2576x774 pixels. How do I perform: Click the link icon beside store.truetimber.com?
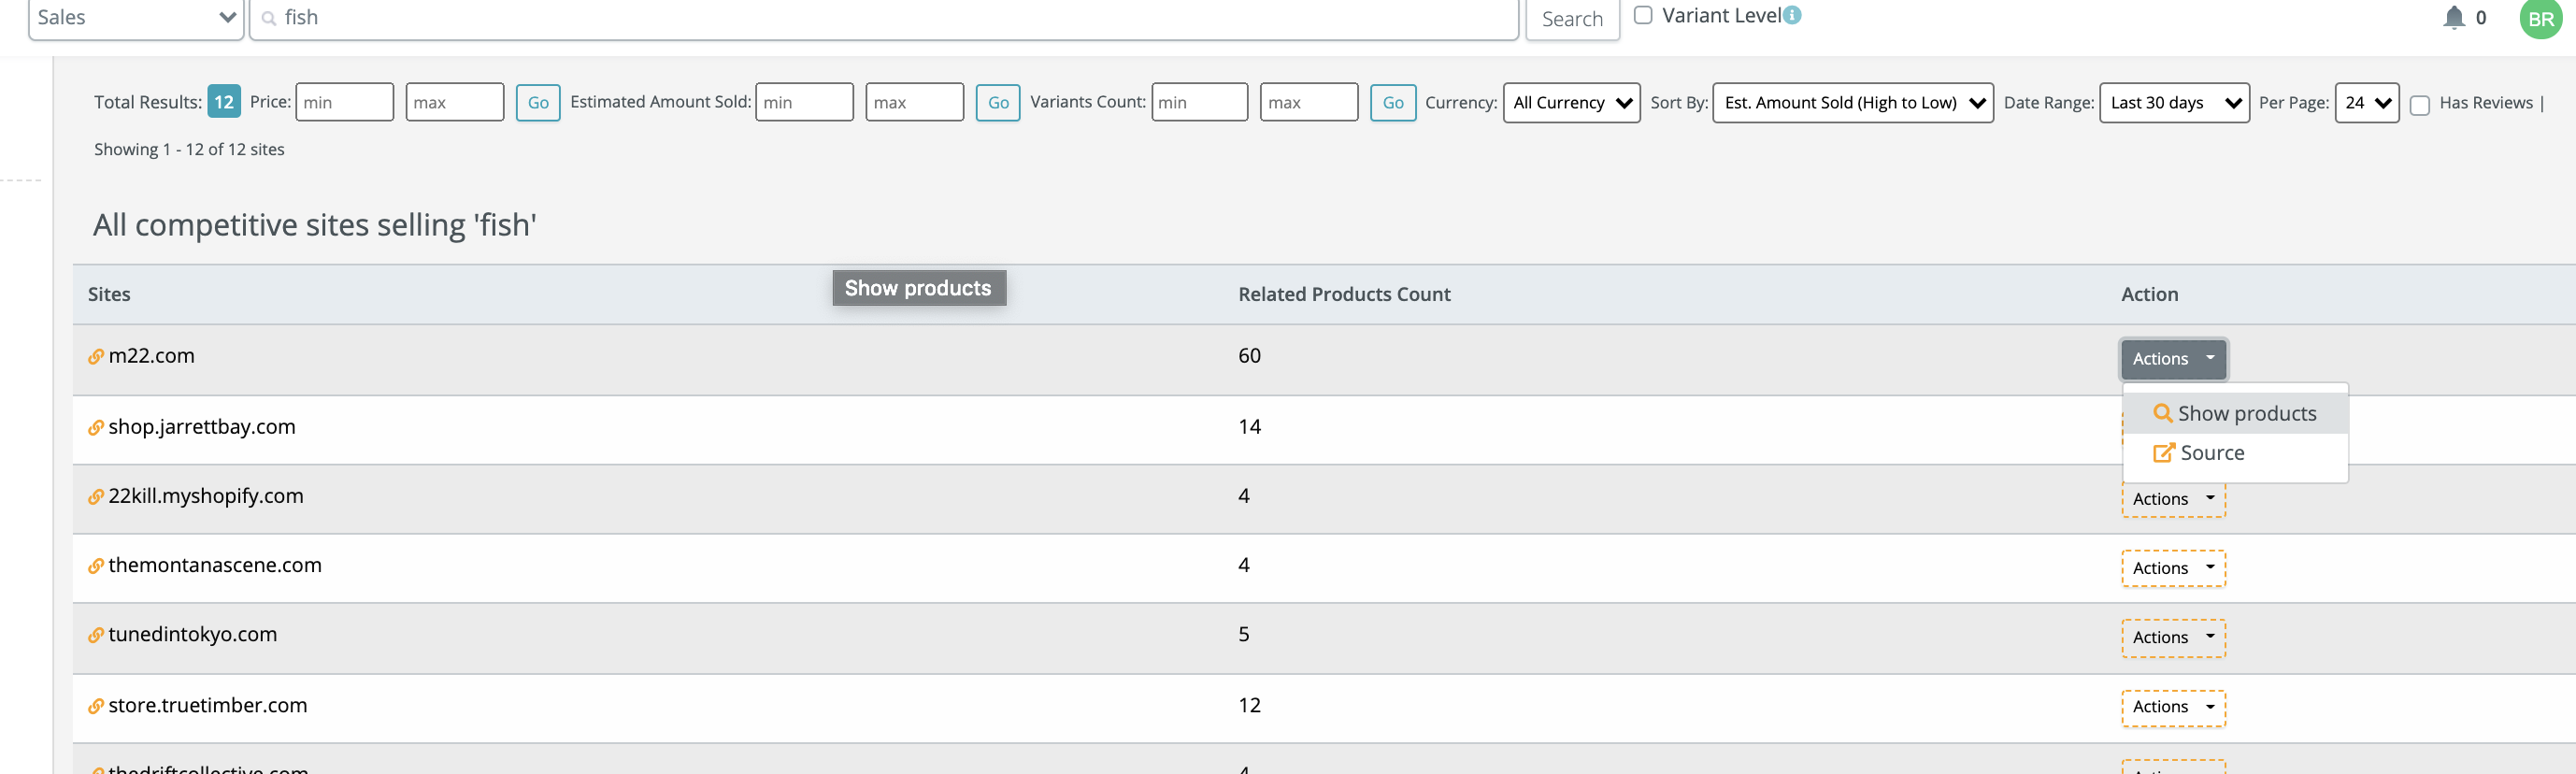click(96, 706)
